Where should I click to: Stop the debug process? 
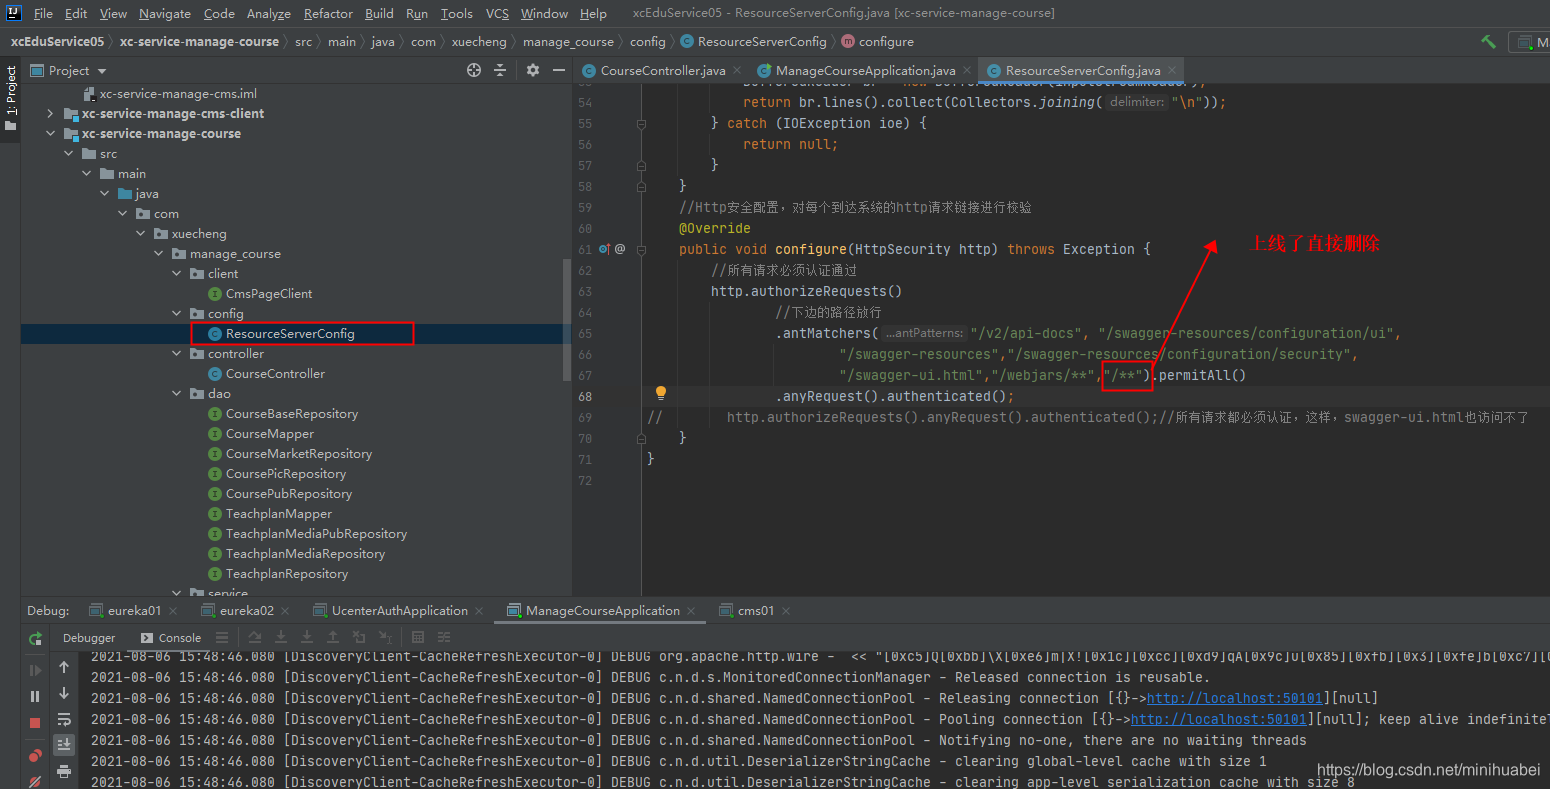(x=36, y=722)
